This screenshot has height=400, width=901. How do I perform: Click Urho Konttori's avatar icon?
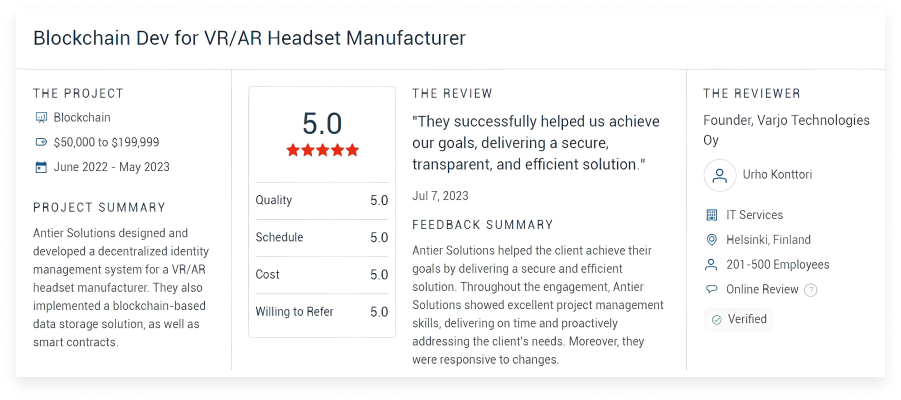pos(719,177)
